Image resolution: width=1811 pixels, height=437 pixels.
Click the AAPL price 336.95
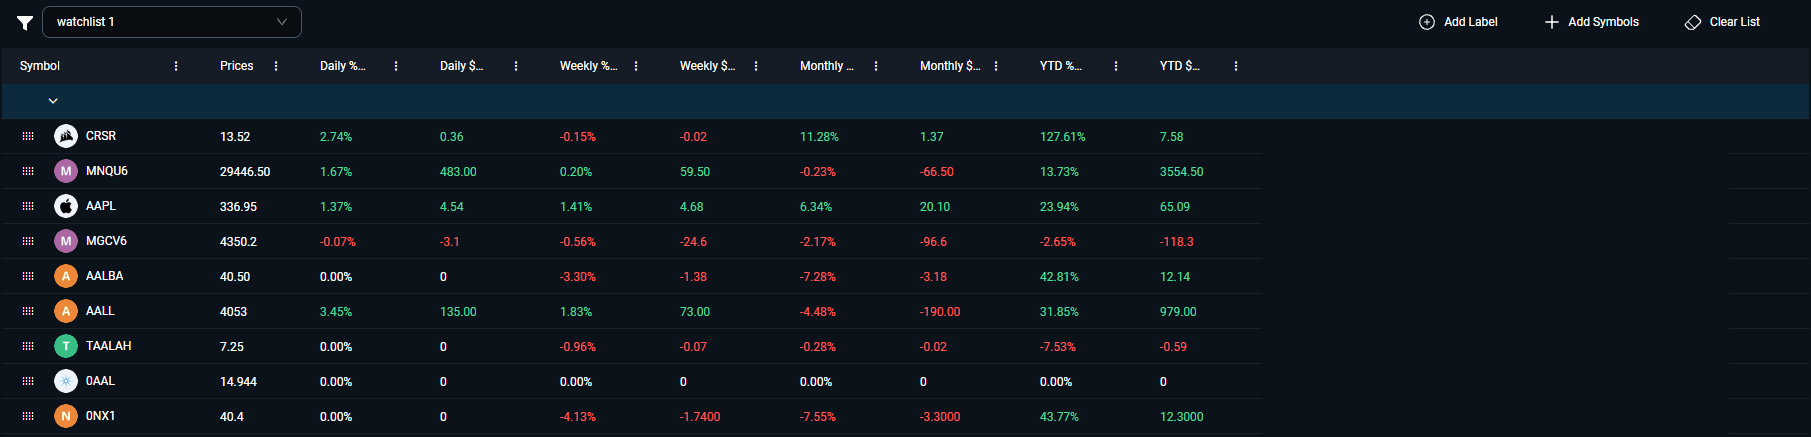tap(238, 207)
